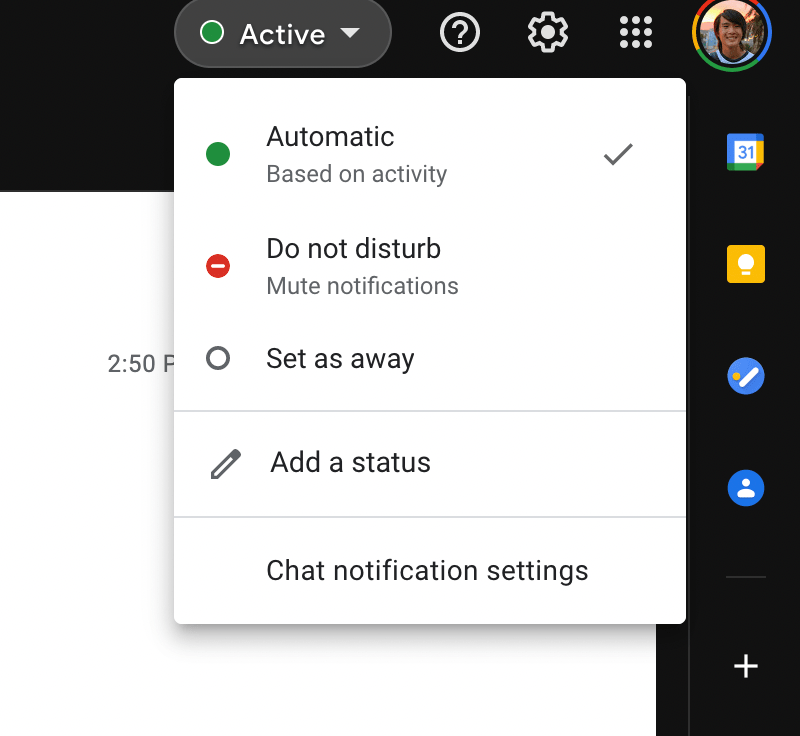
Task: Click the green status dot in Active button
Action: point(212,33)
